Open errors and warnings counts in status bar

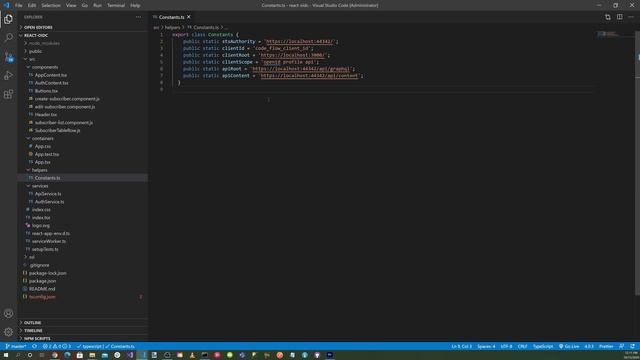coord(57,346)
